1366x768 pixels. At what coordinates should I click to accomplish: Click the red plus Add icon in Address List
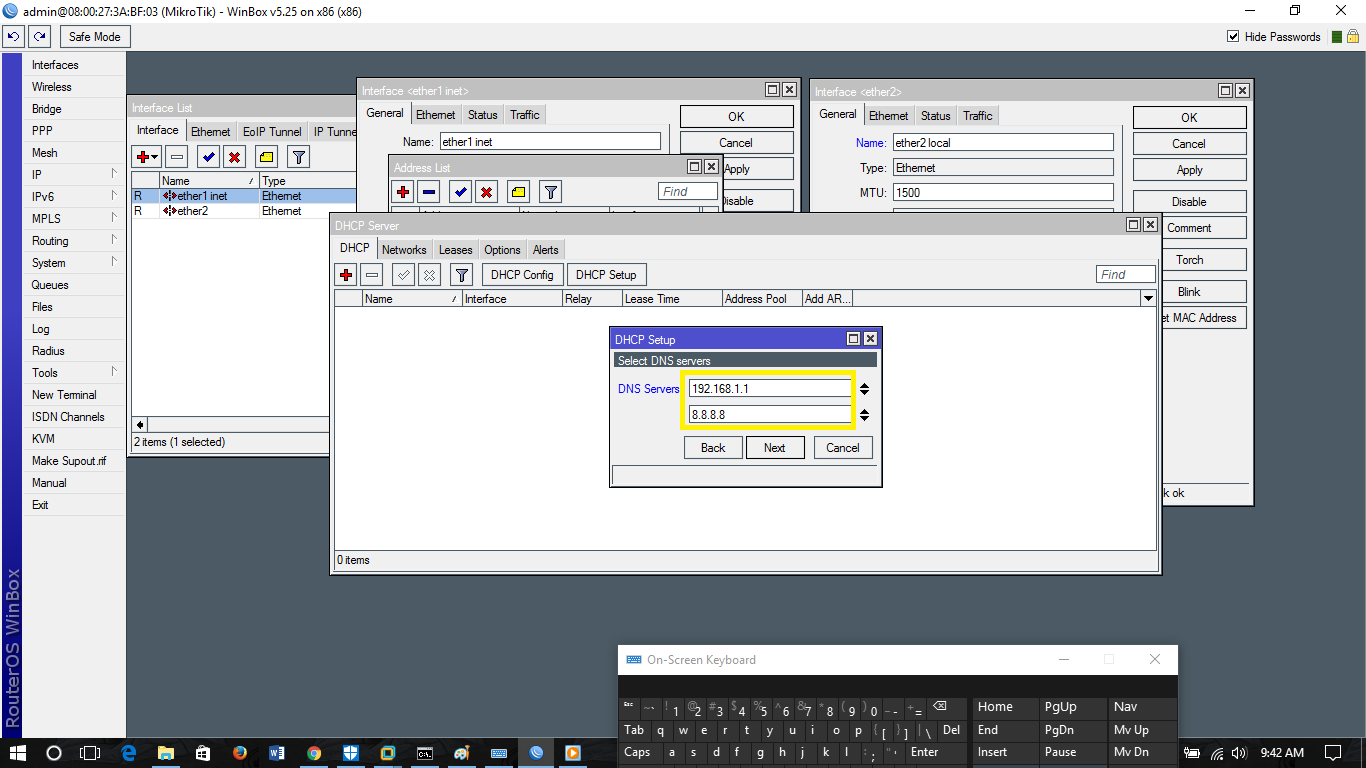tap(403, 192)
